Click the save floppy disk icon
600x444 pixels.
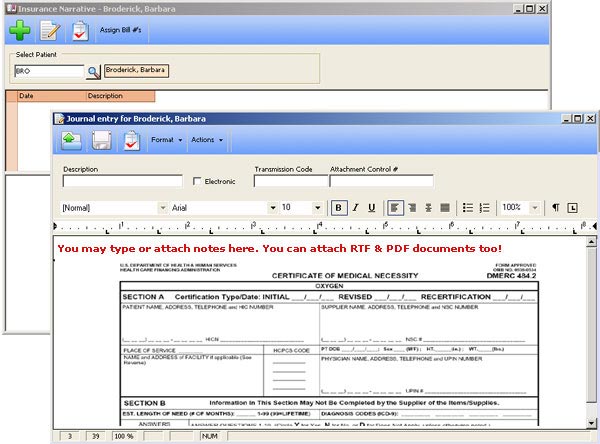101,140
